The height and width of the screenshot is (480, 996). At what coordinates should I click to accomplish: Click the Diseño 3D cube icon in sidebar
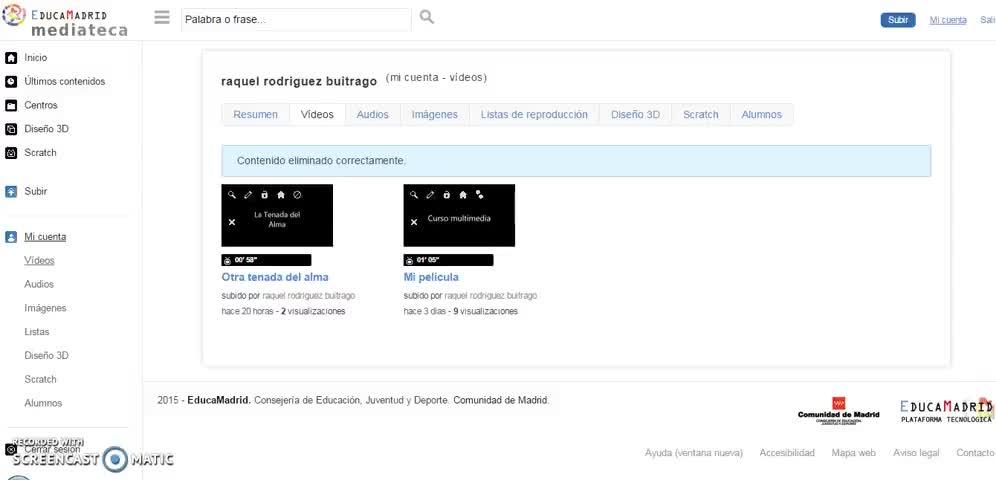tap(11, 129)
